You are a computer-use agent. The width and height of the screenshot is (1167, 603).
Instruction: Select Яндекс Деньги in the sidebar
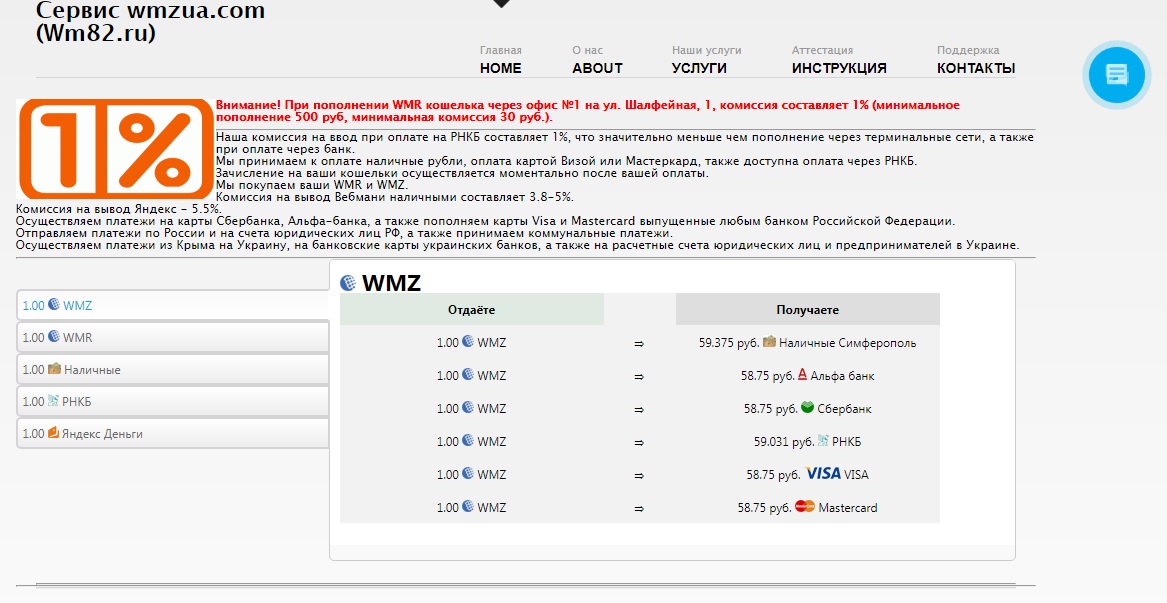point(172,434)
